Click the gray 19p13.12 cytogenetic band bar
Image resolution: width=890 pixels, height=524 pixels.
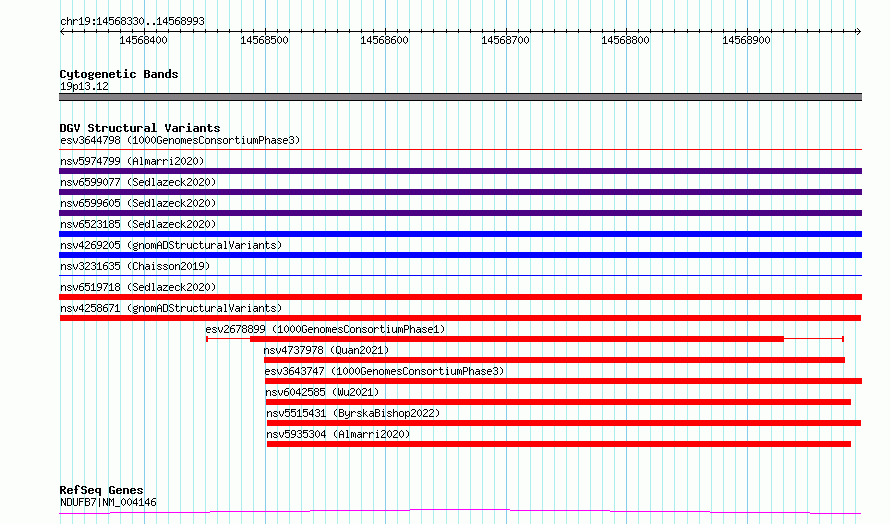[x=460, y=97]
